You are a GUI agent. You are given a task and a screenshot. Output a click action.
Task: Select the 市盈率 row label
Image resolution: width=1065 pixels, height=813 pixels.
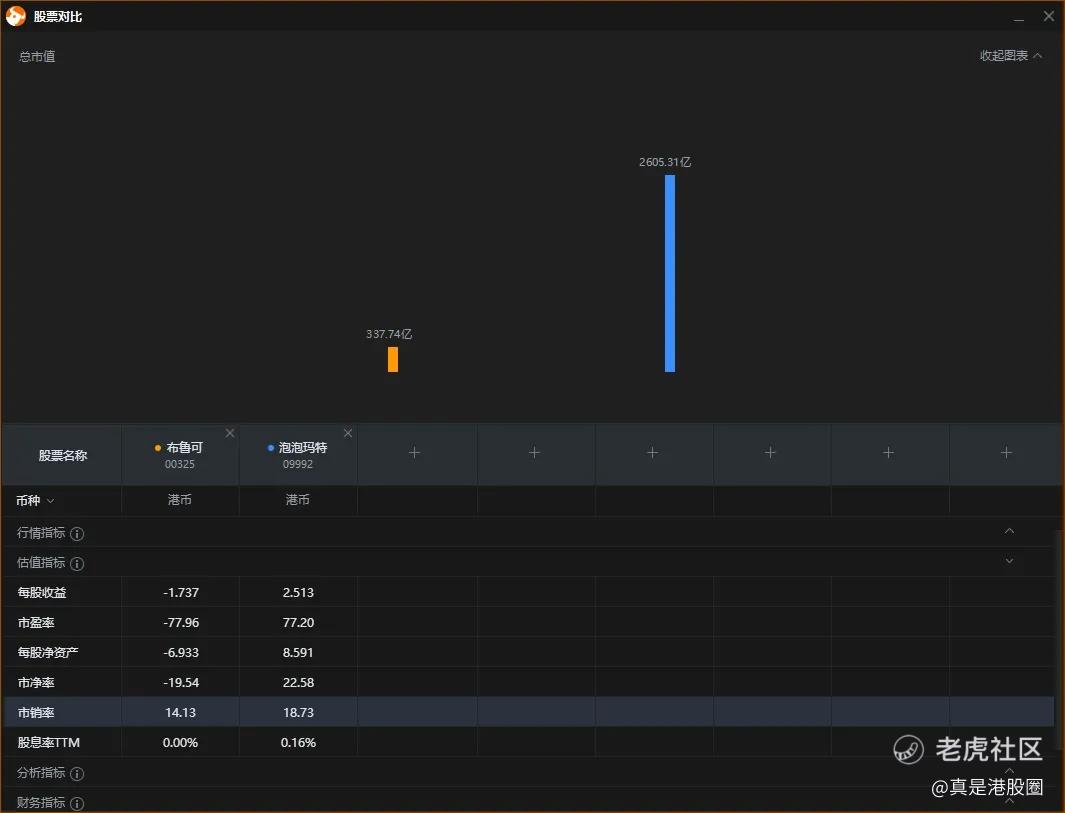[35, 623]
